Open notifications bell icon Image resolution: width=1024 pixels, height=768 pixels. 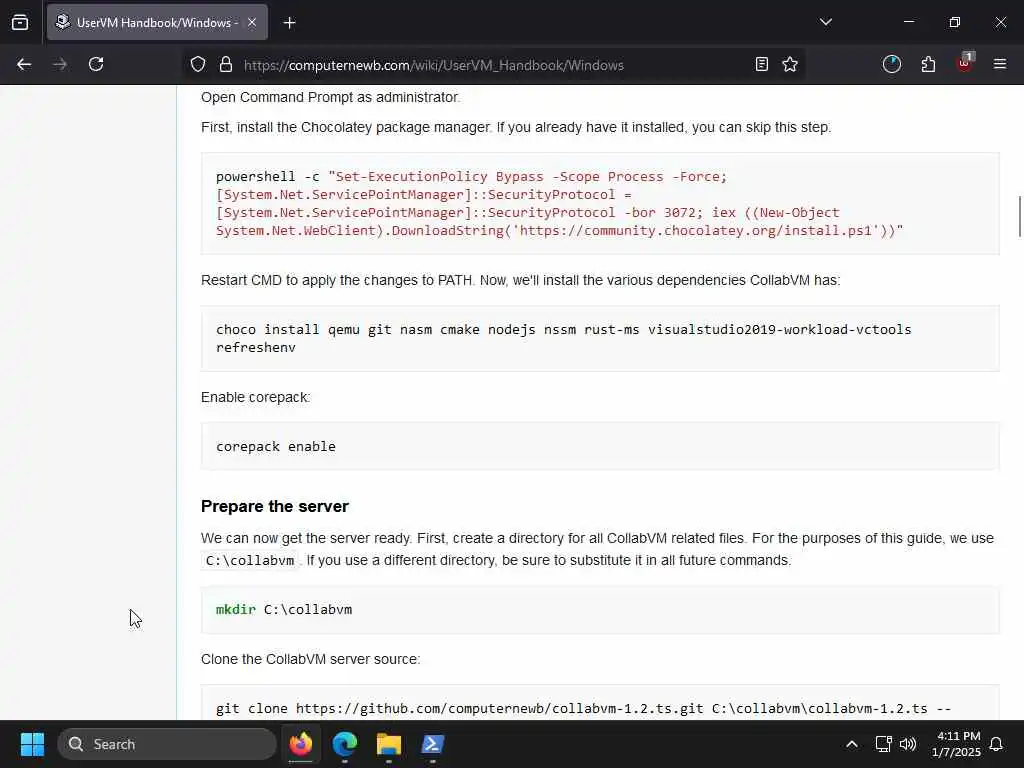997,744
